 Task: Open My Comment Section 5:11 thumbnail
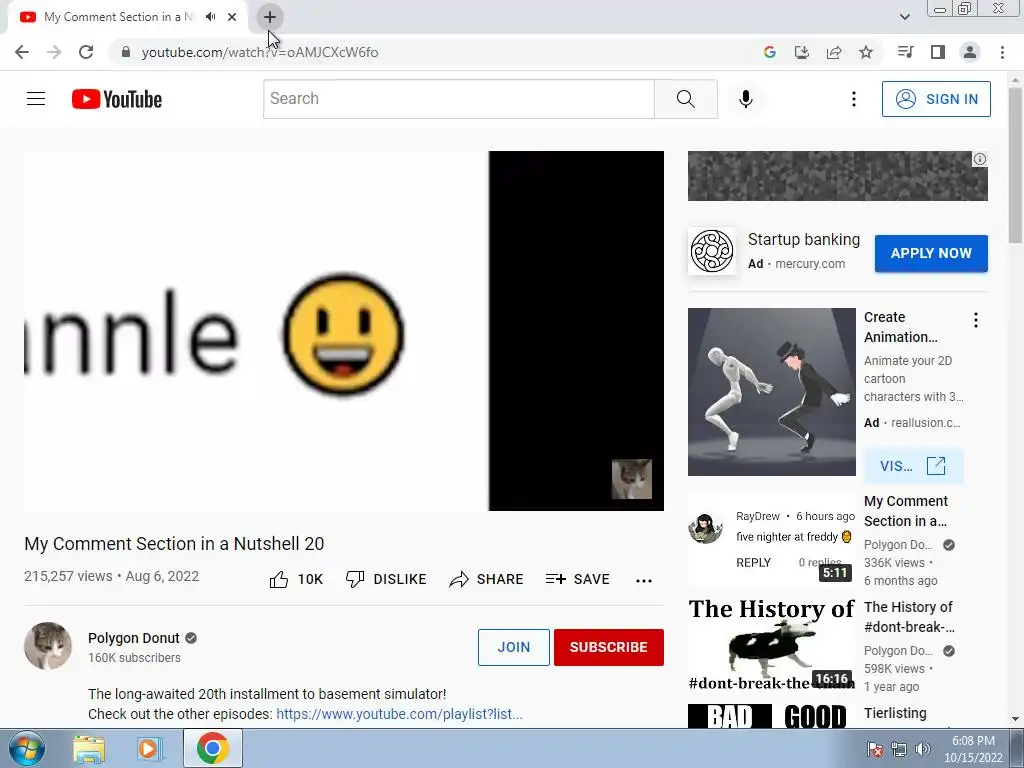coord(771,541)
